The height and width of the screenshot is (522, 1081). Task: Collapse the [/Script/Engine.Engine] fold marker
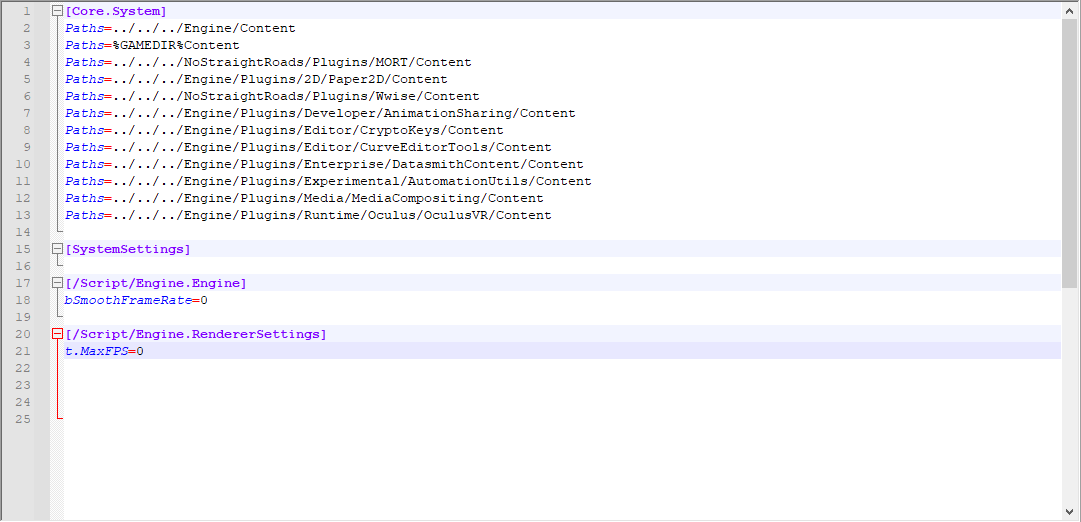point(57,283)
